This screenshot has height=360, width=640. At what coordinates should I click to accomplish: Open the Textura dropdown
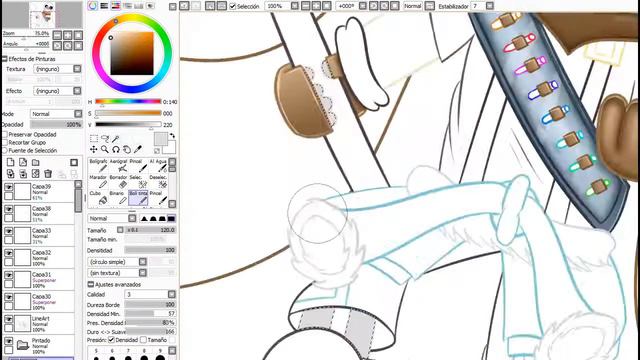coord(58,69)
